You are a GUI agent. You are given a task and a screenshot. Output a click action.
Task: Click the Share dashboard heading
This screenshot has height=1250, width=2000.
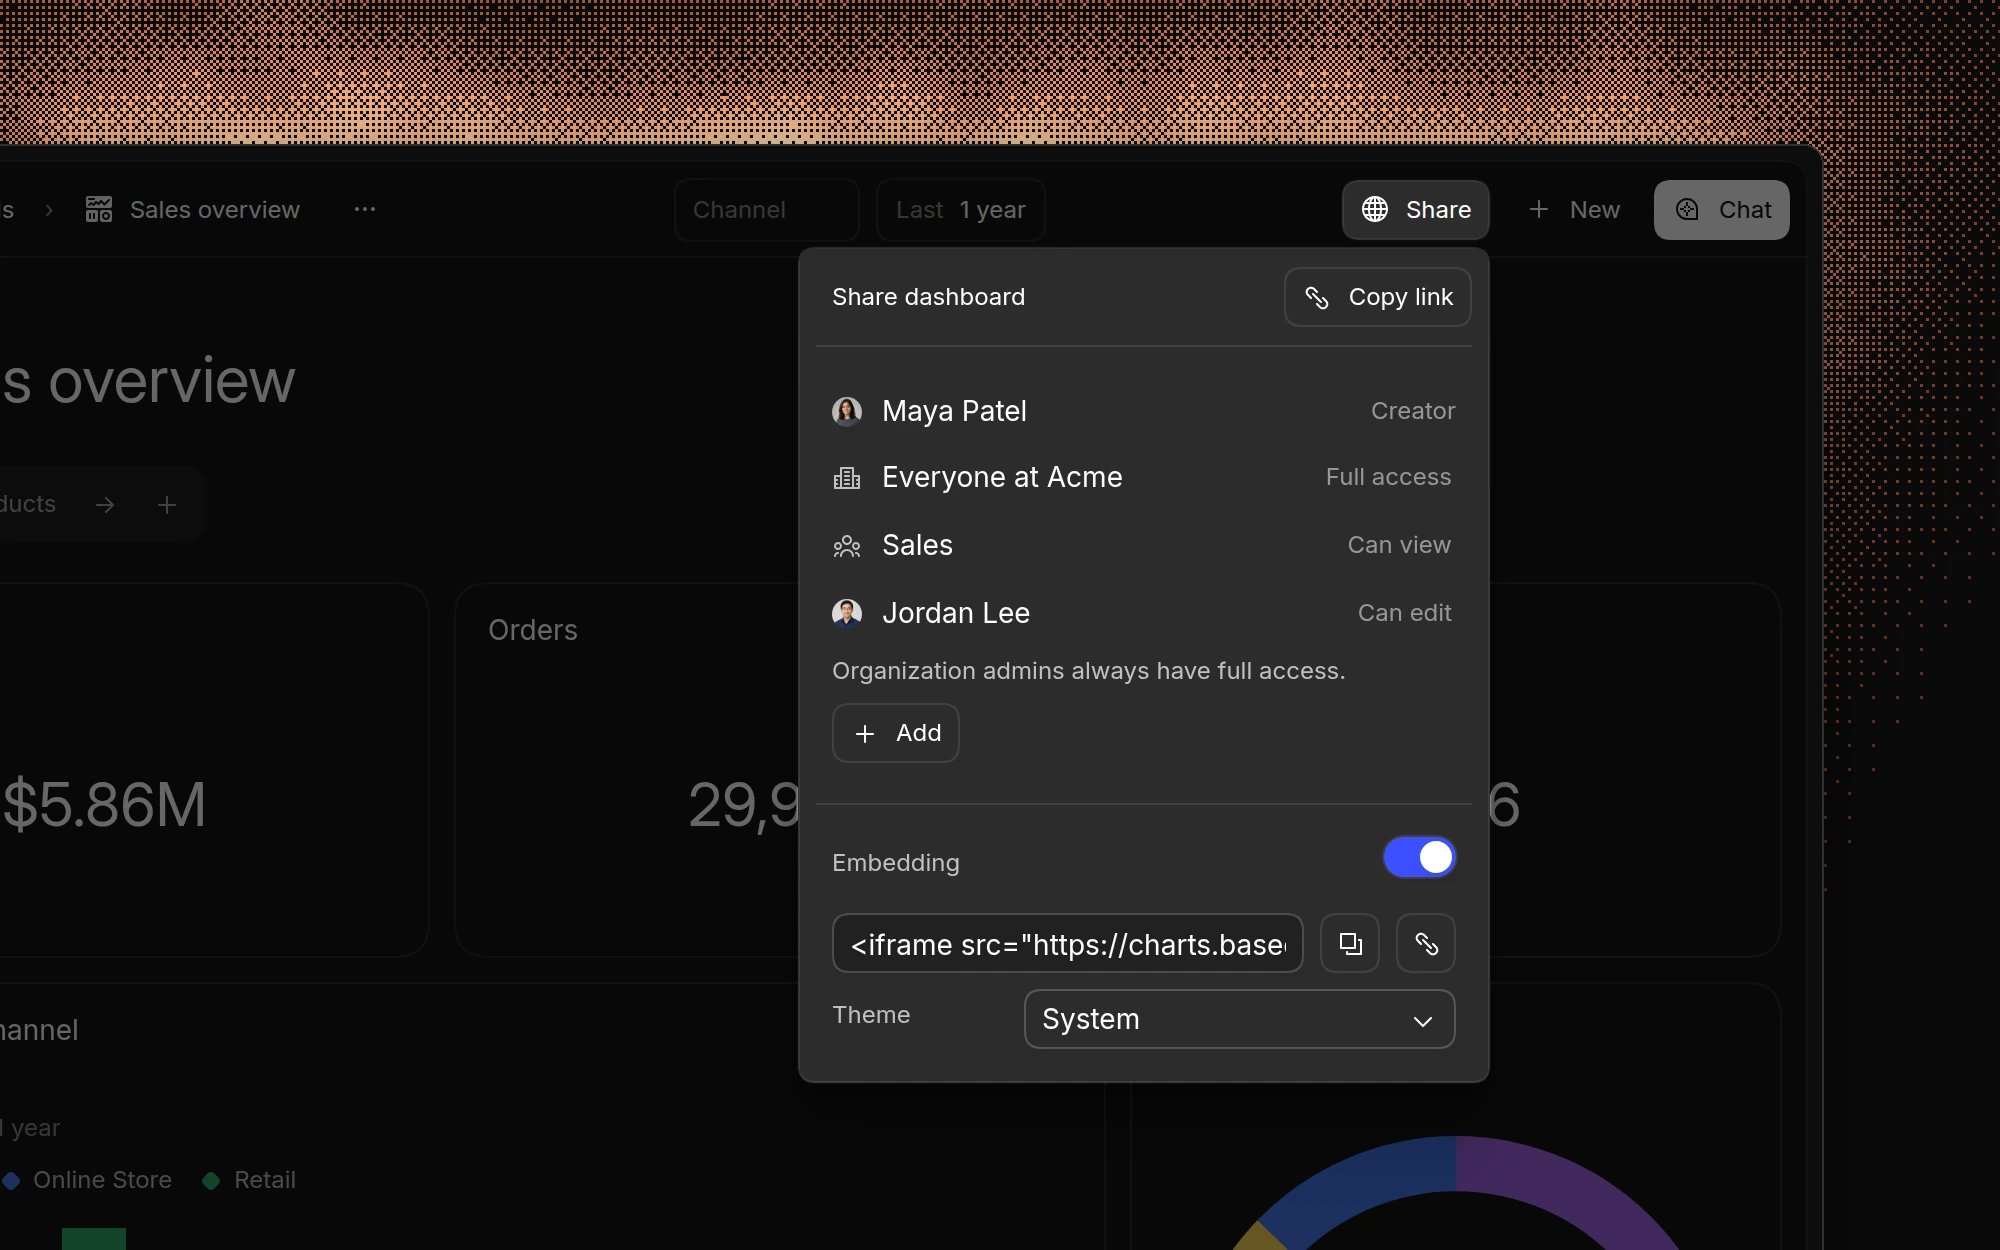[x=928, y=297]
